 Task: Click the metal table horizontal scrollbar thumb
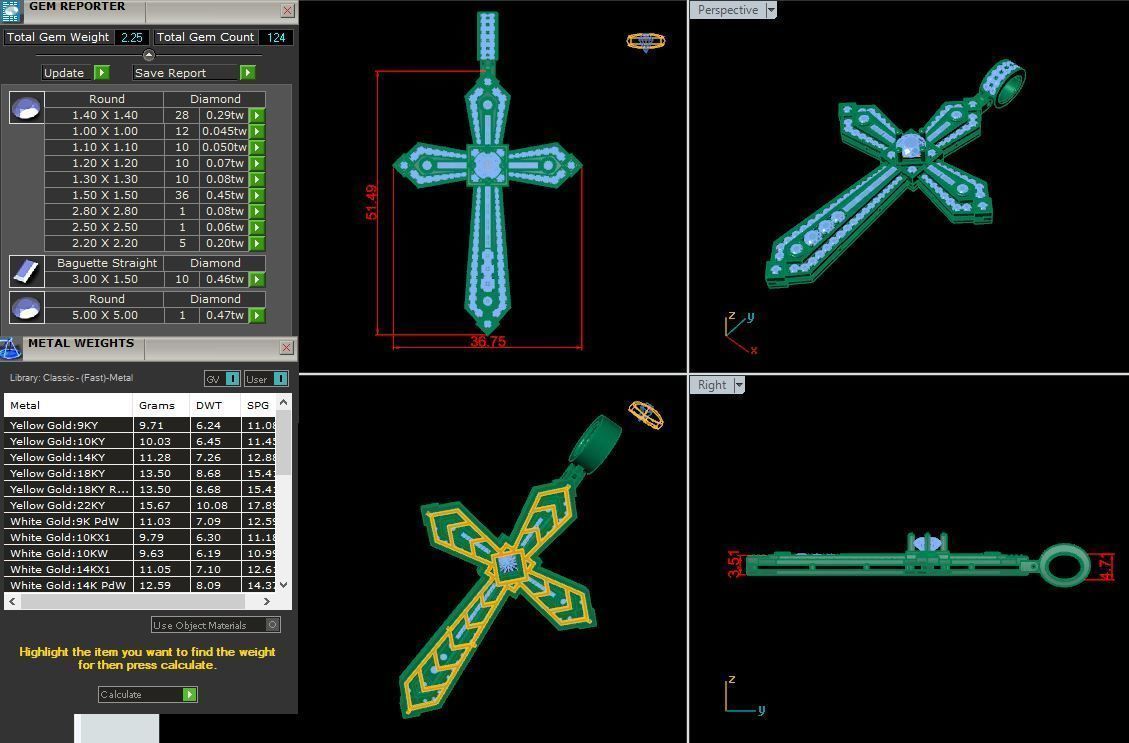[x=133, y=601]
